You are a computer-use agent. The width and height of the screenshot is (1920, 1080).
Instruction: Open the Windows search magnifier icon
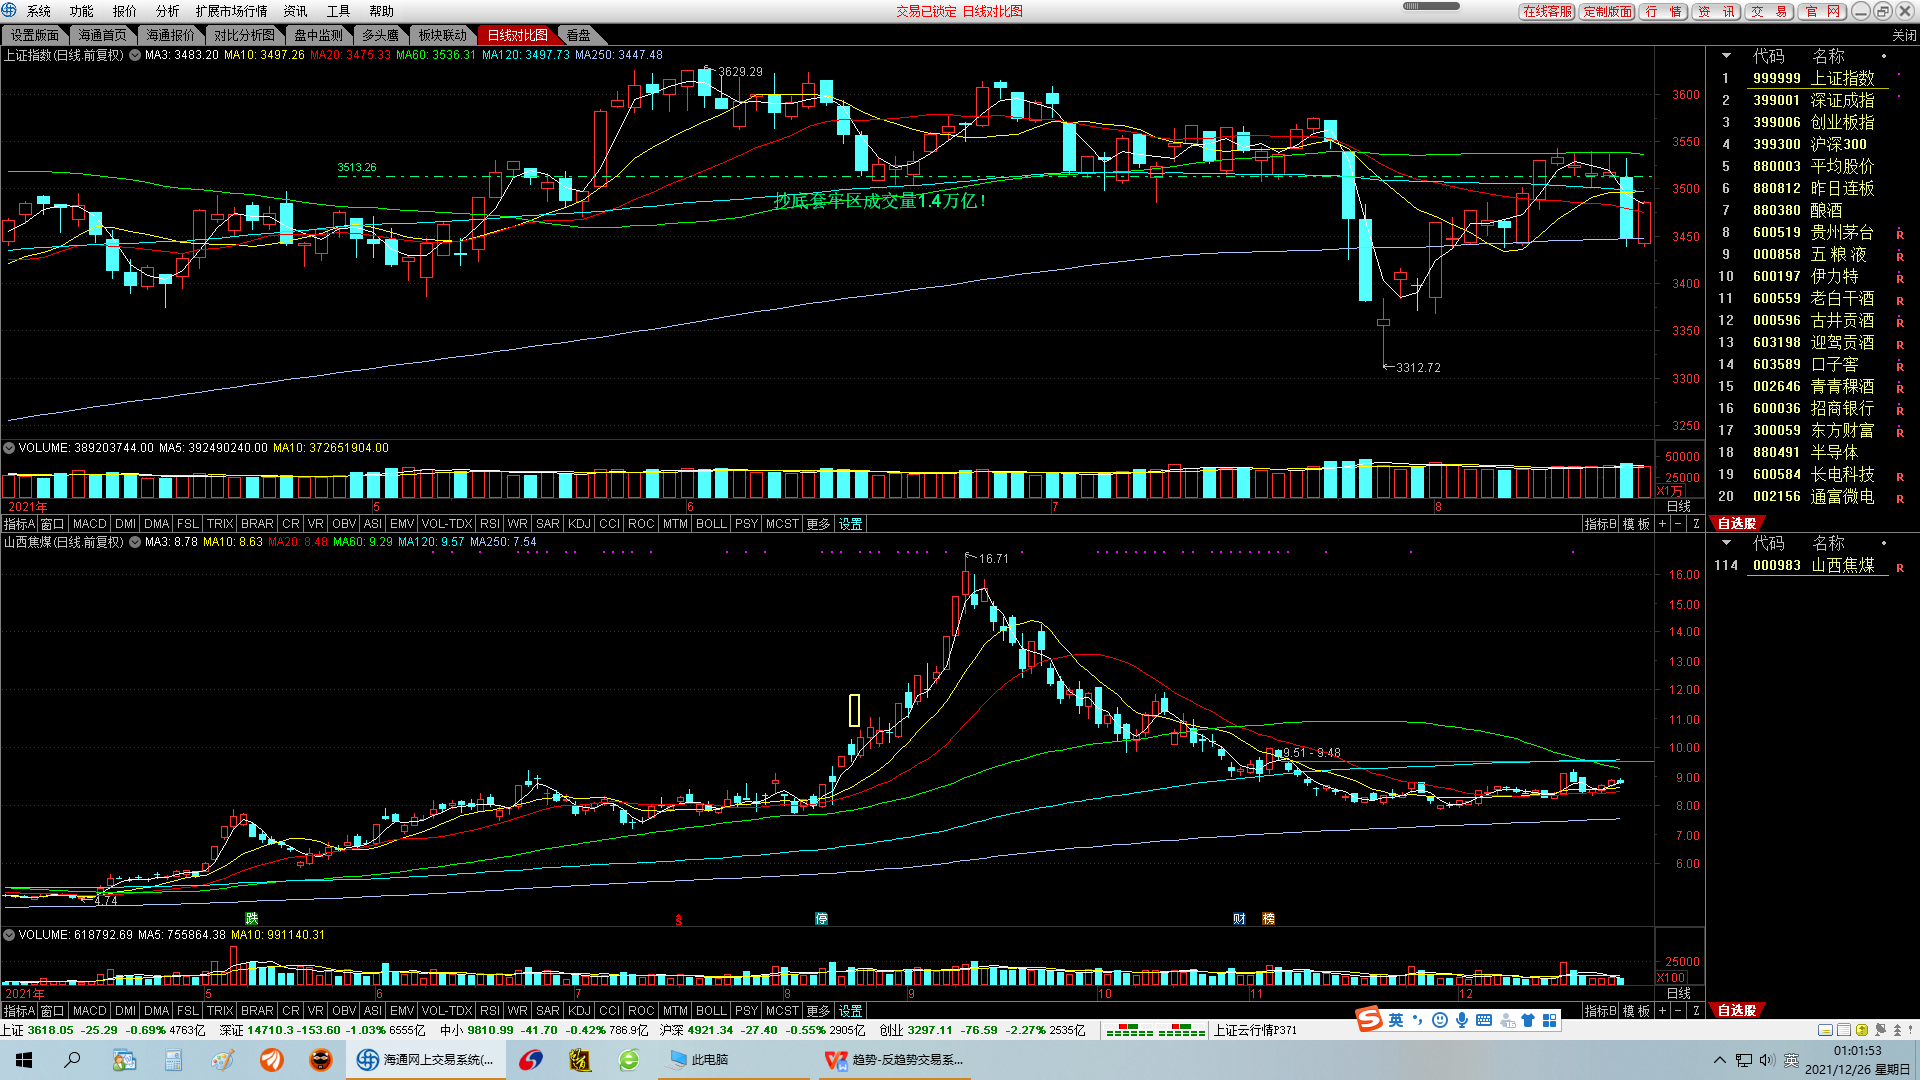point(72,1060)
